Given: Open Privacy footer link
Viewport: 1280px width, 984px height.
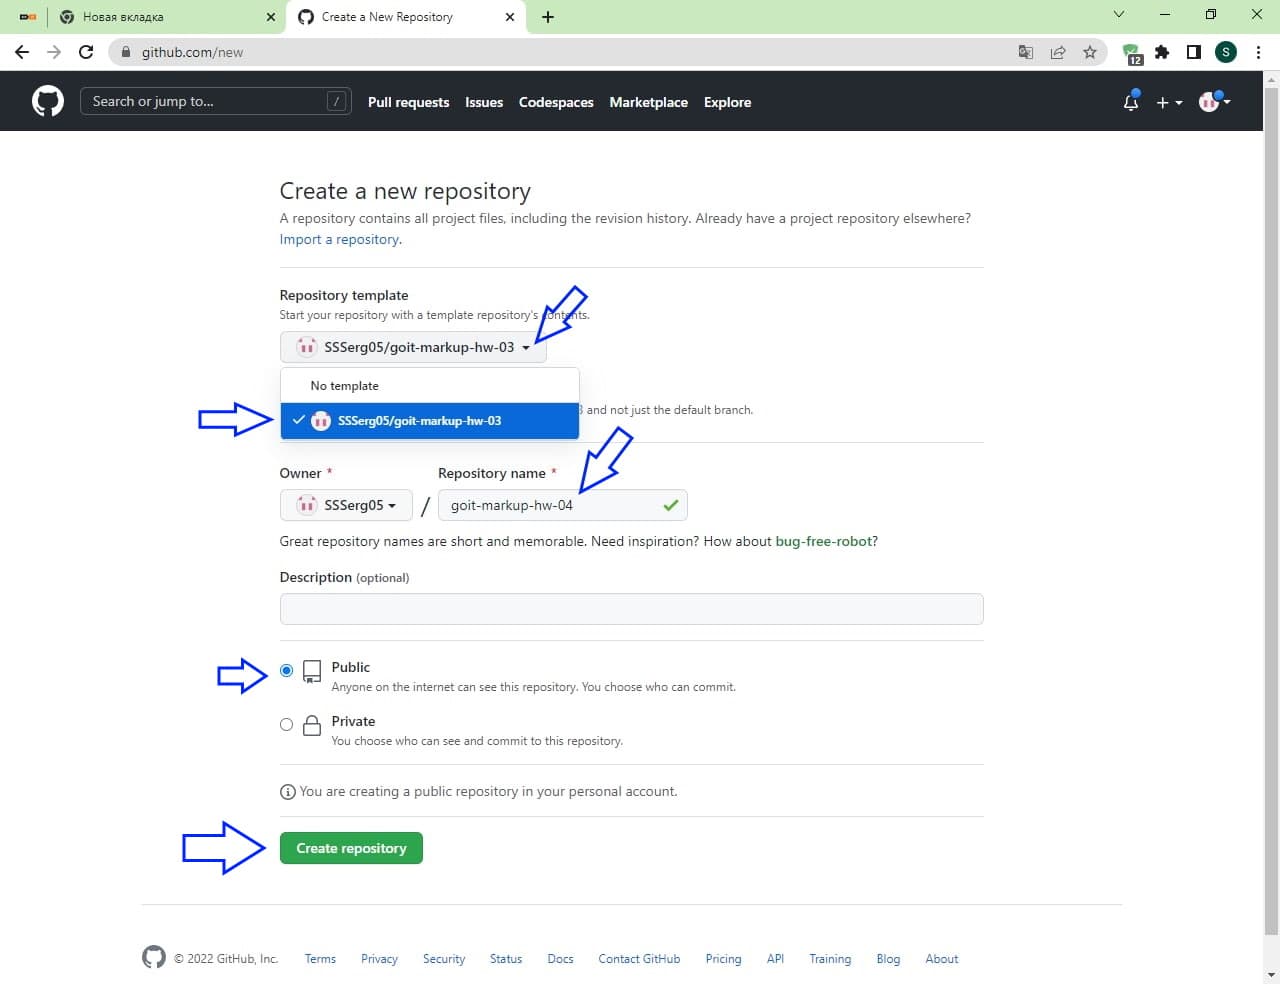Looking at the screenshot, I should click(x=379, y=958).
